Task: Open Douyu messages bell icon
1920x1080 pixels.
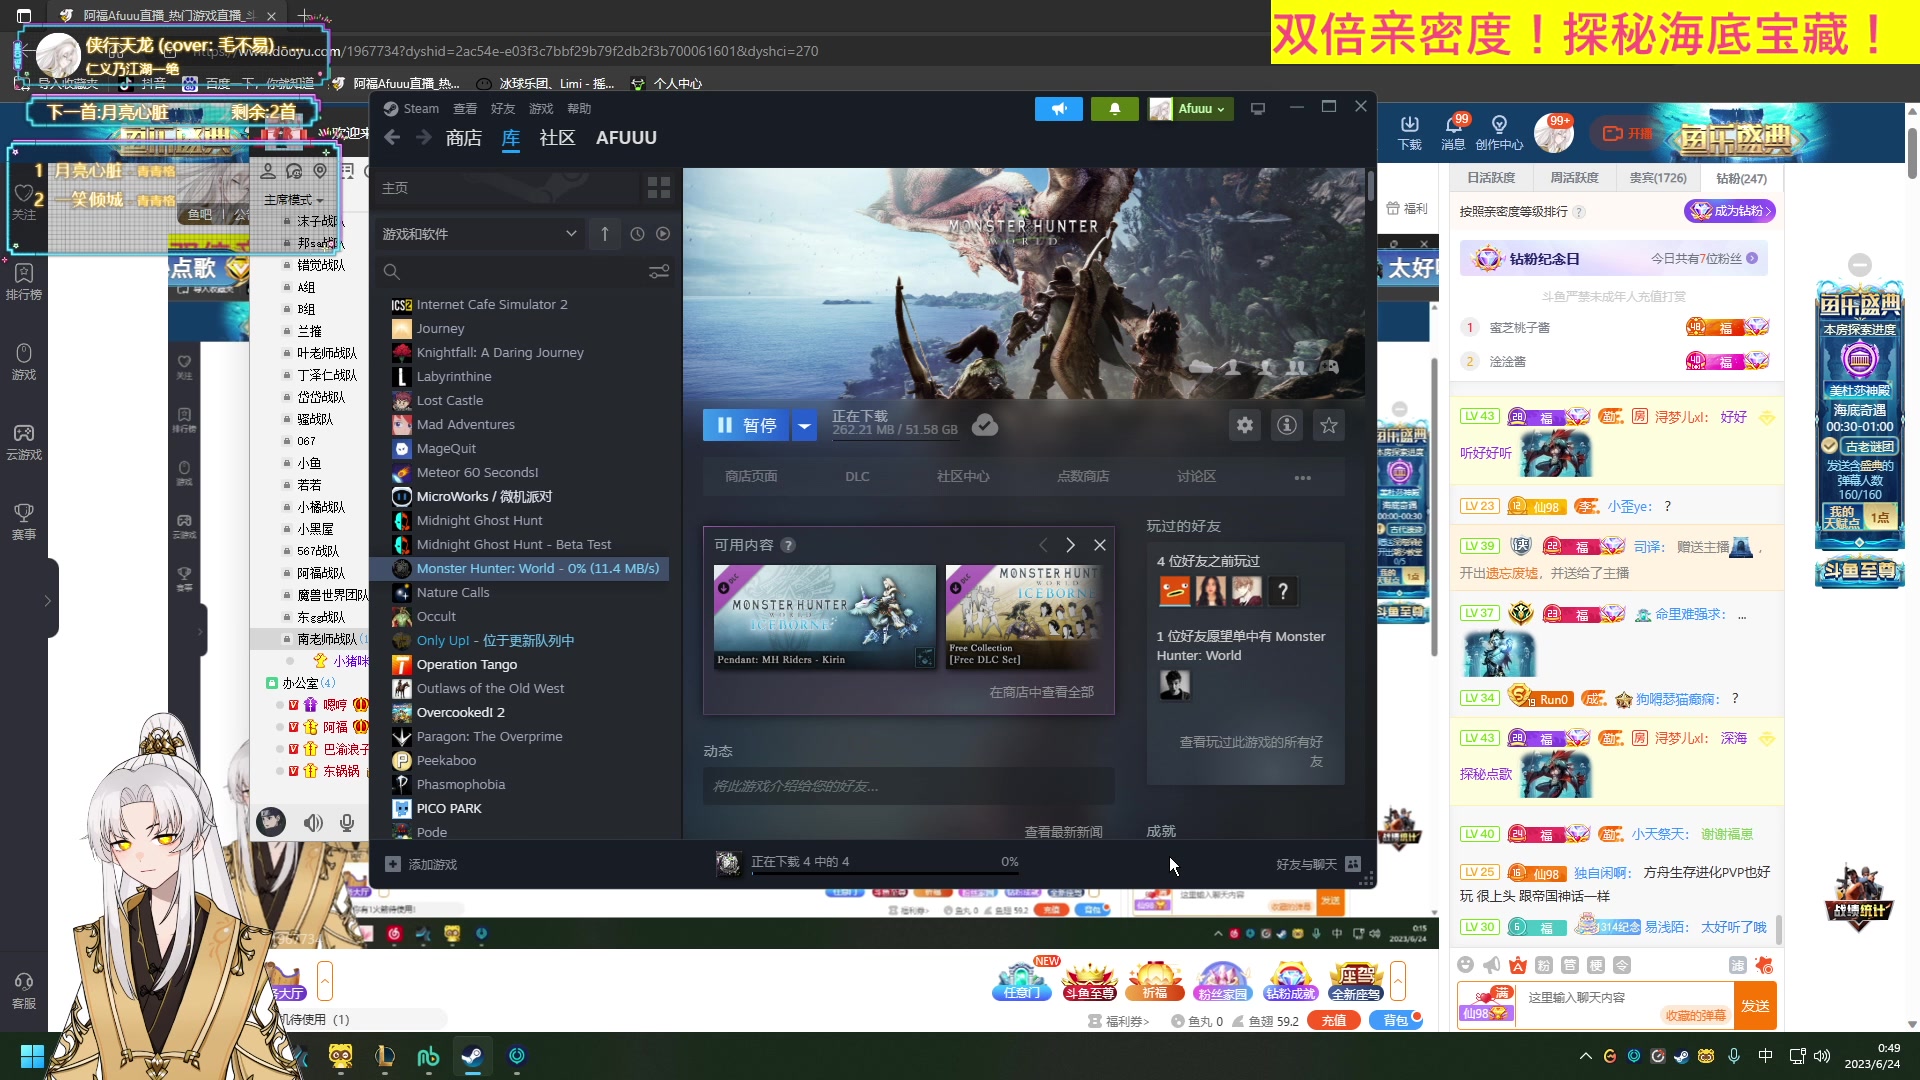Action: (x=1453, y=131)
